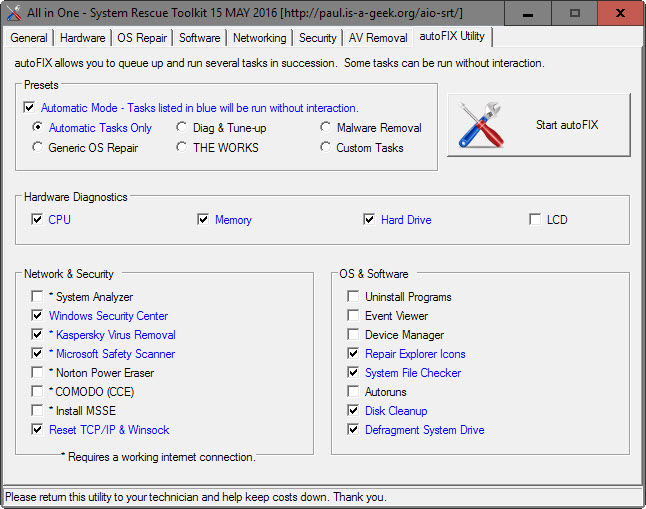Toggle the Automatic Mode checkbox

tap(29, 108)
